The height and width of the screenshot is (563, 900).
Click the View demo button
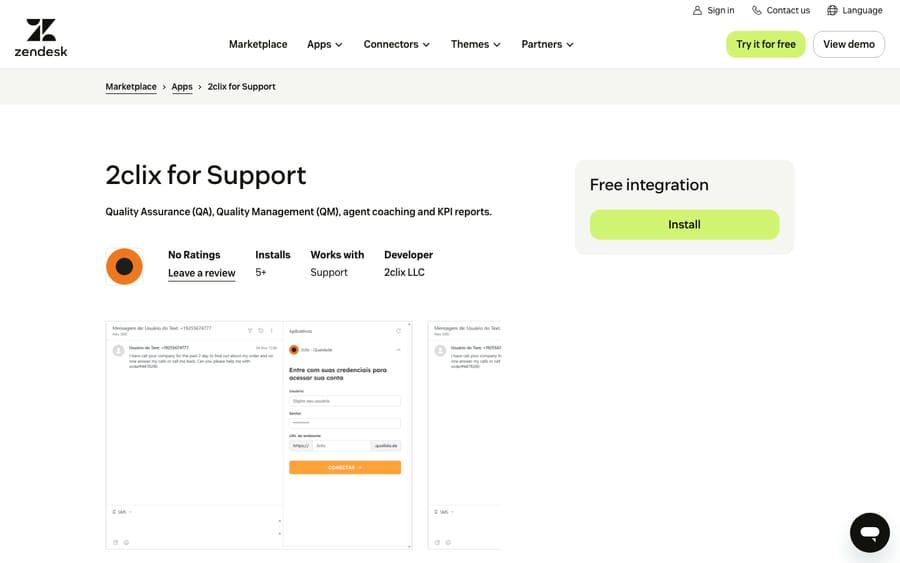pos(848,44)
